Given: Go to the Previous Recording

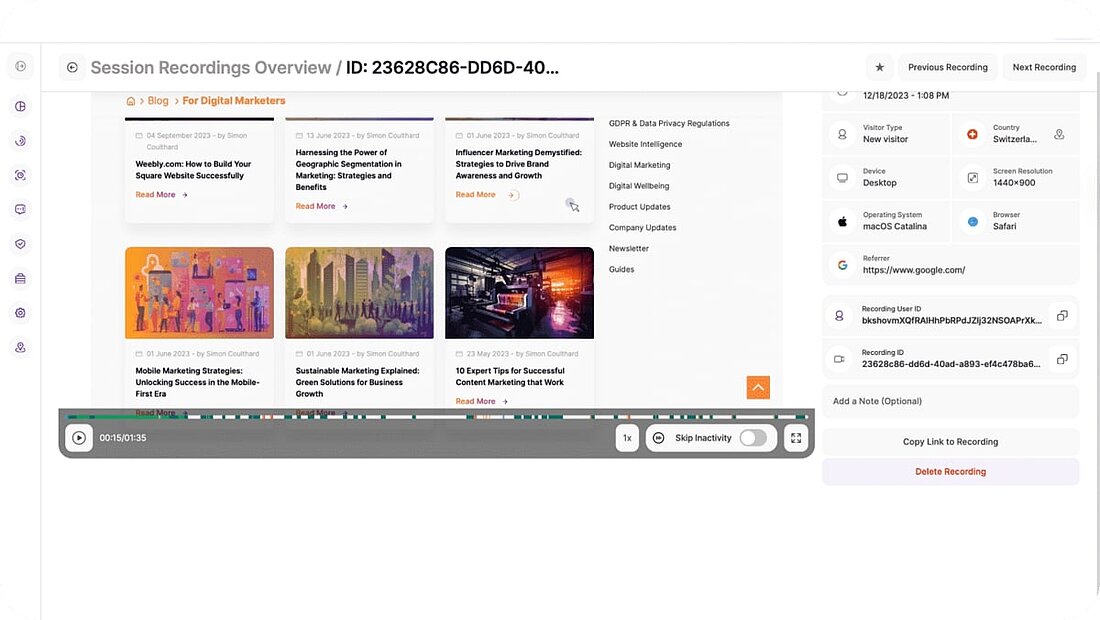Looking at the screenshot, I should point(947,68).
